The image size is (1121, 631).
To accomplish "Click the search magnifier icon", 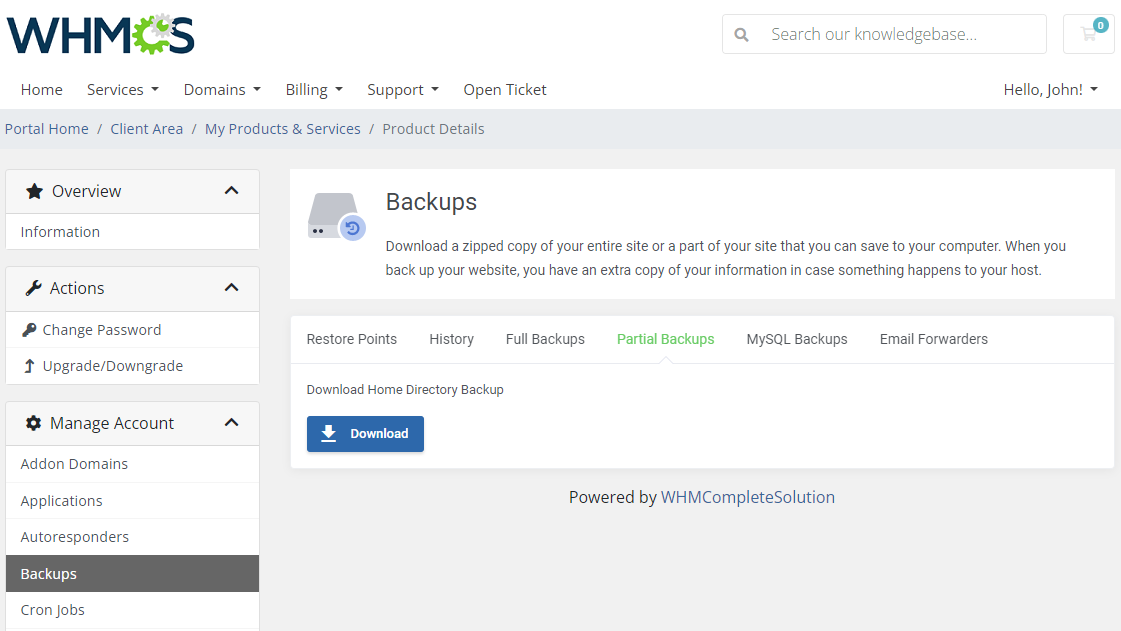I will 741,34.
